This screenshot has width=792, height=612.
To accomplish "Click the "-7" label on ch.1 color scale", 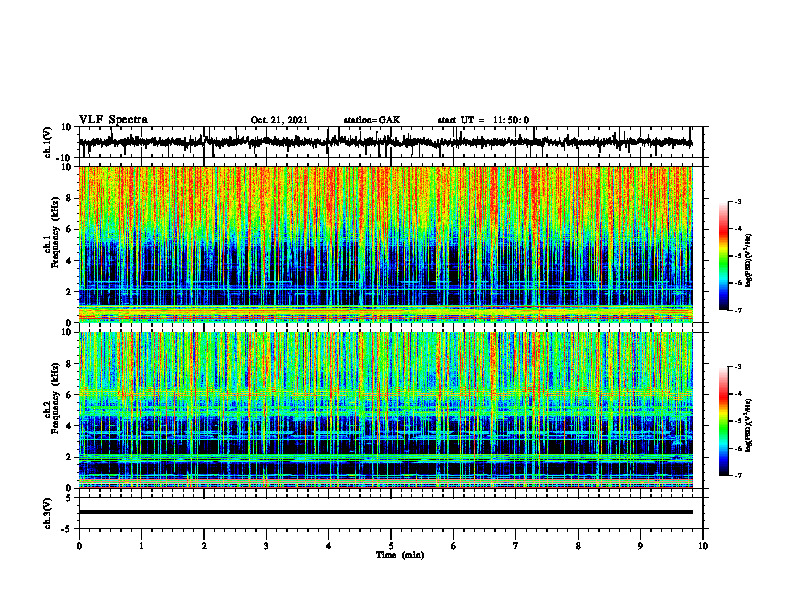I will 738,310.
